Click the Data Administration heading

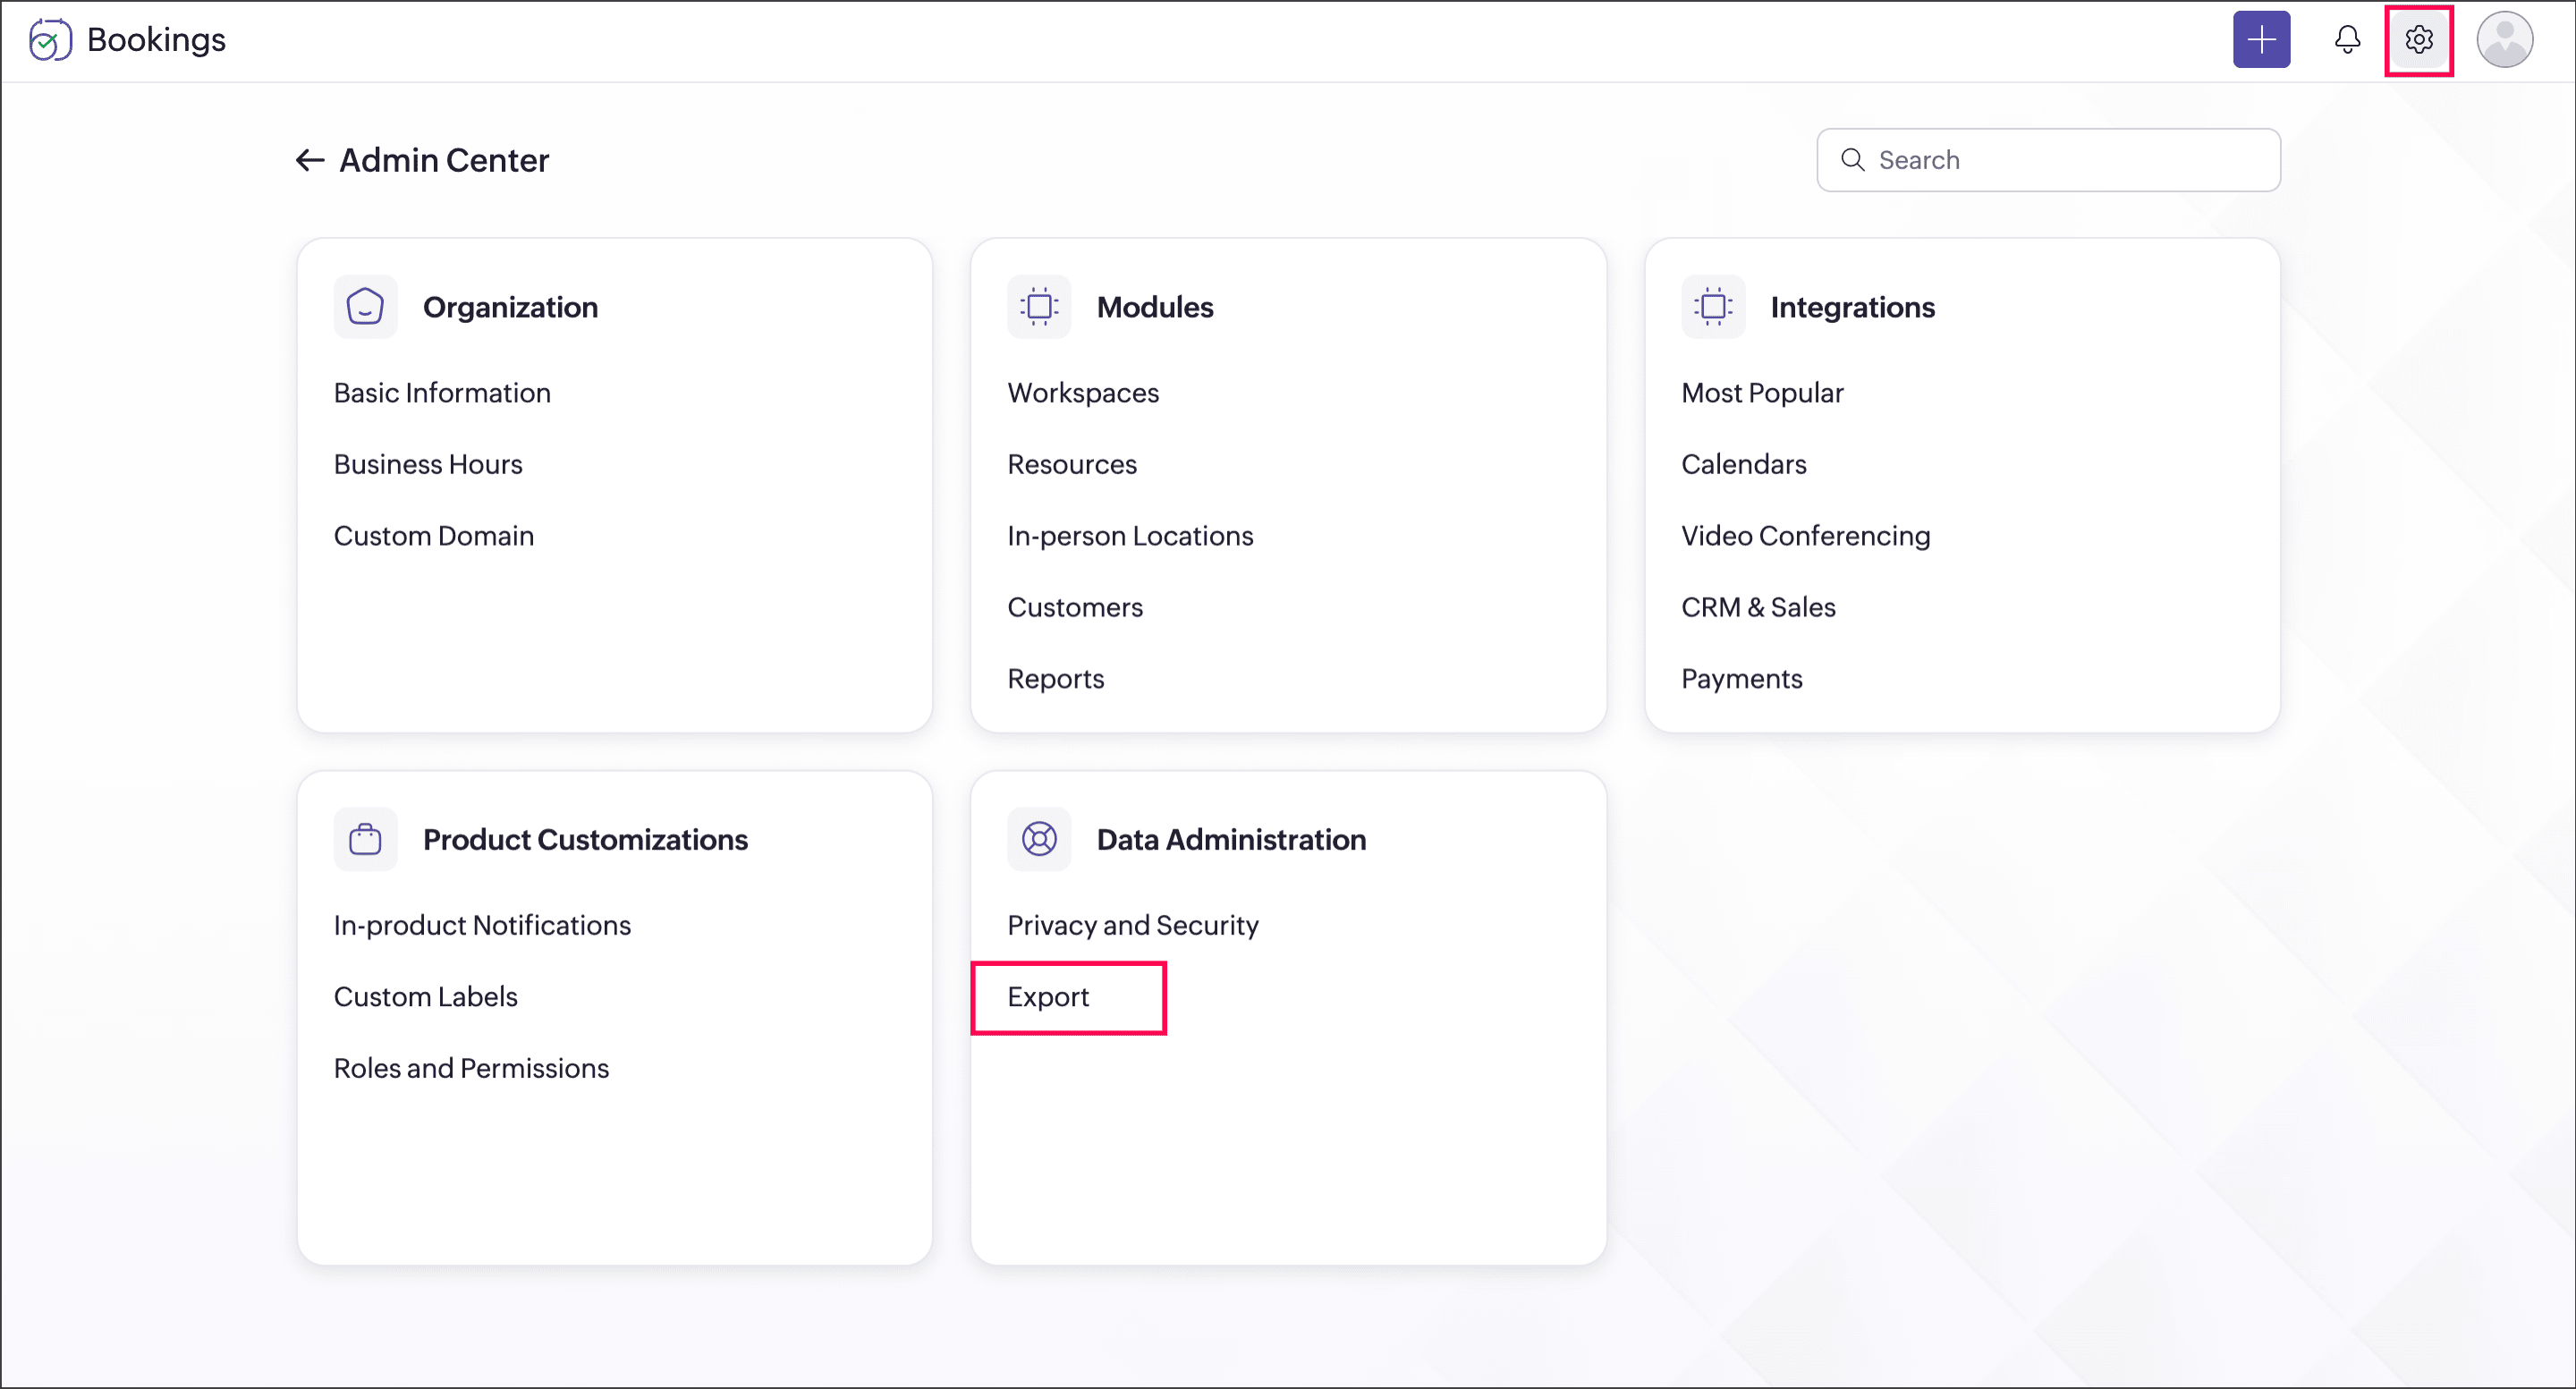pyautogui.click(x=1231, y=839)
